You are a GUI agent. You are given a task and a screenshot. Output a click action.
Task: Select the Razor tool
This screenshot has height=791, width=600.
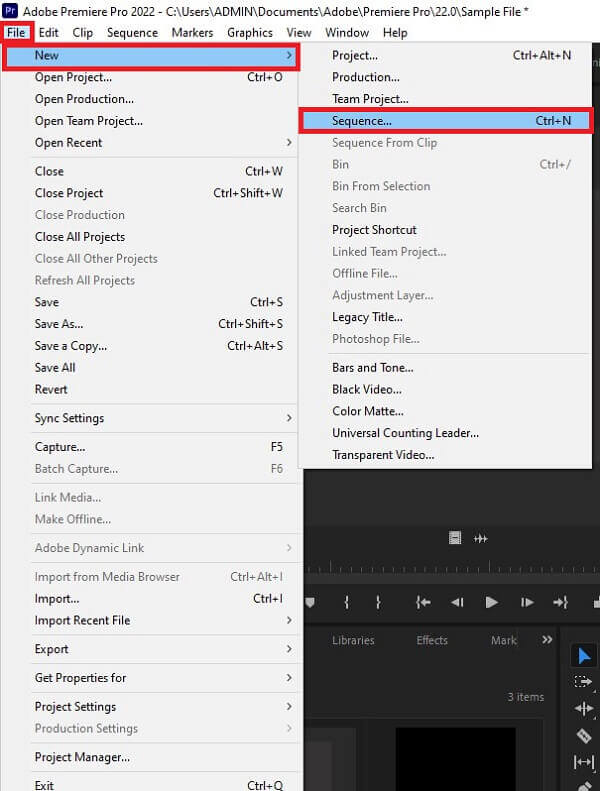pos(583,736)
